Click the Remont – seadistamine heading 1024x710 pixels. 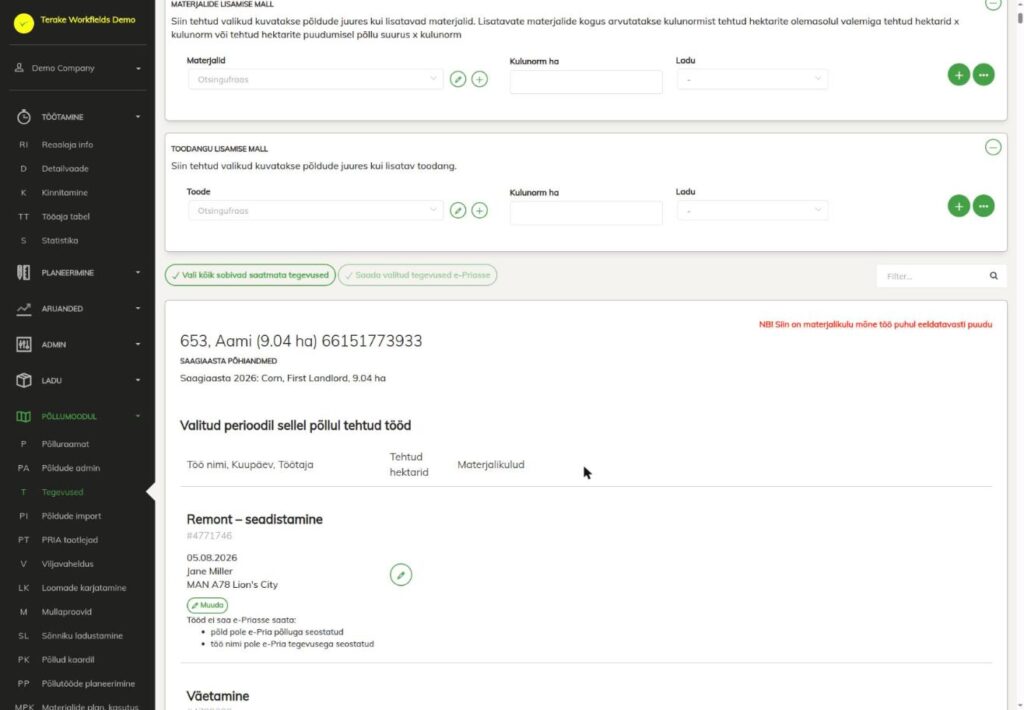(255, 519)
